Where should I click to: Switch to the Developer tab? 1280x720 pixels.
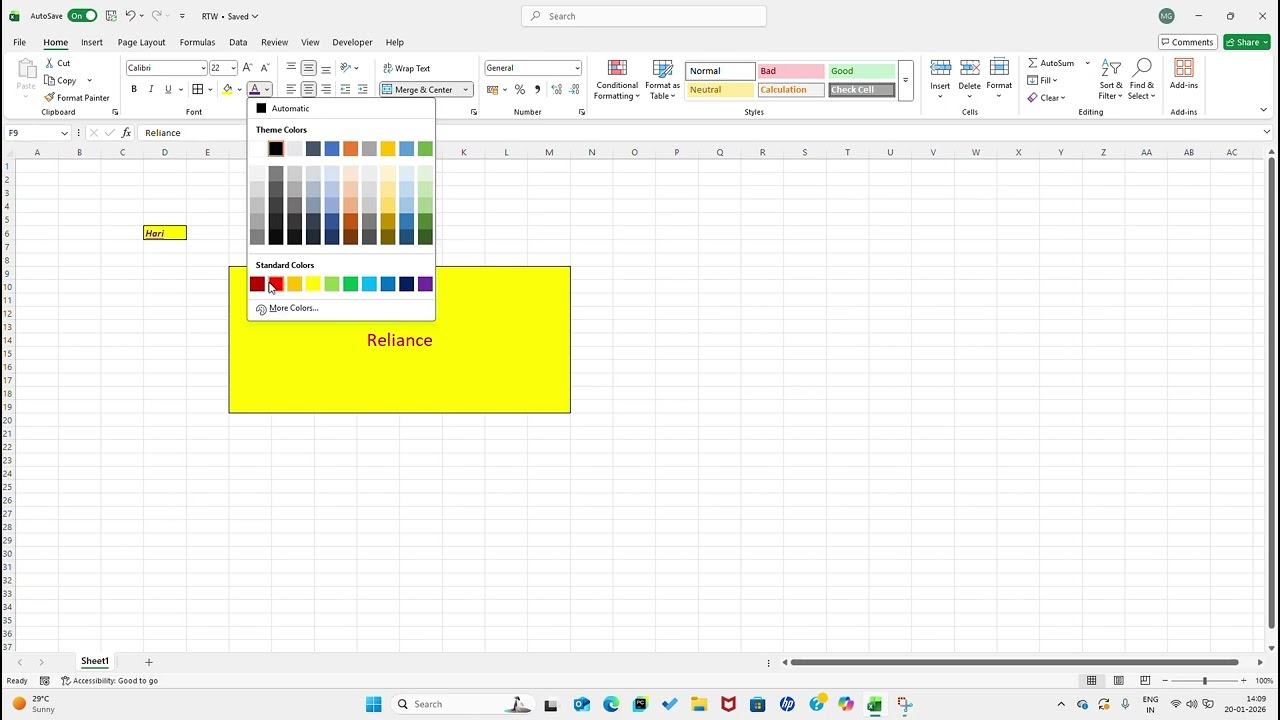point(352,42)
